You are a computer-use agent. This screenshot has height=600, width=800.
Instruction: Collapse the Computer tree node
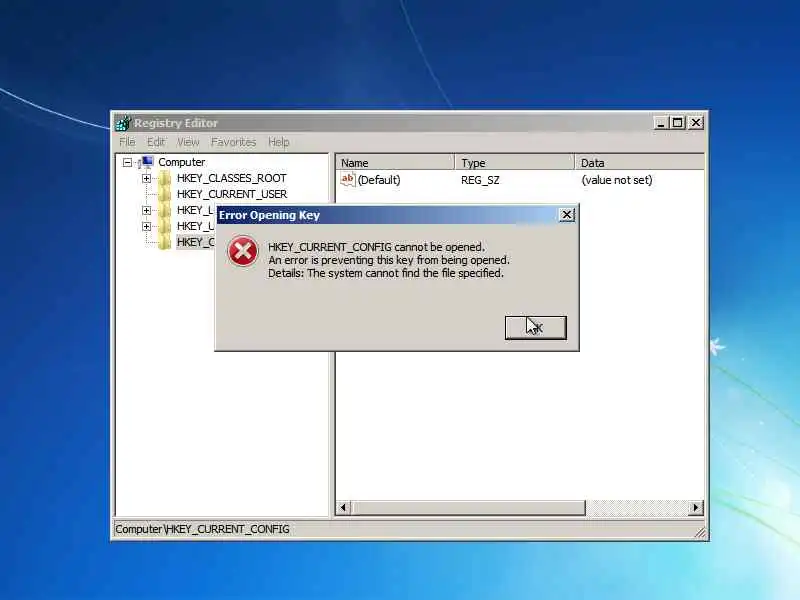point(127,162)
